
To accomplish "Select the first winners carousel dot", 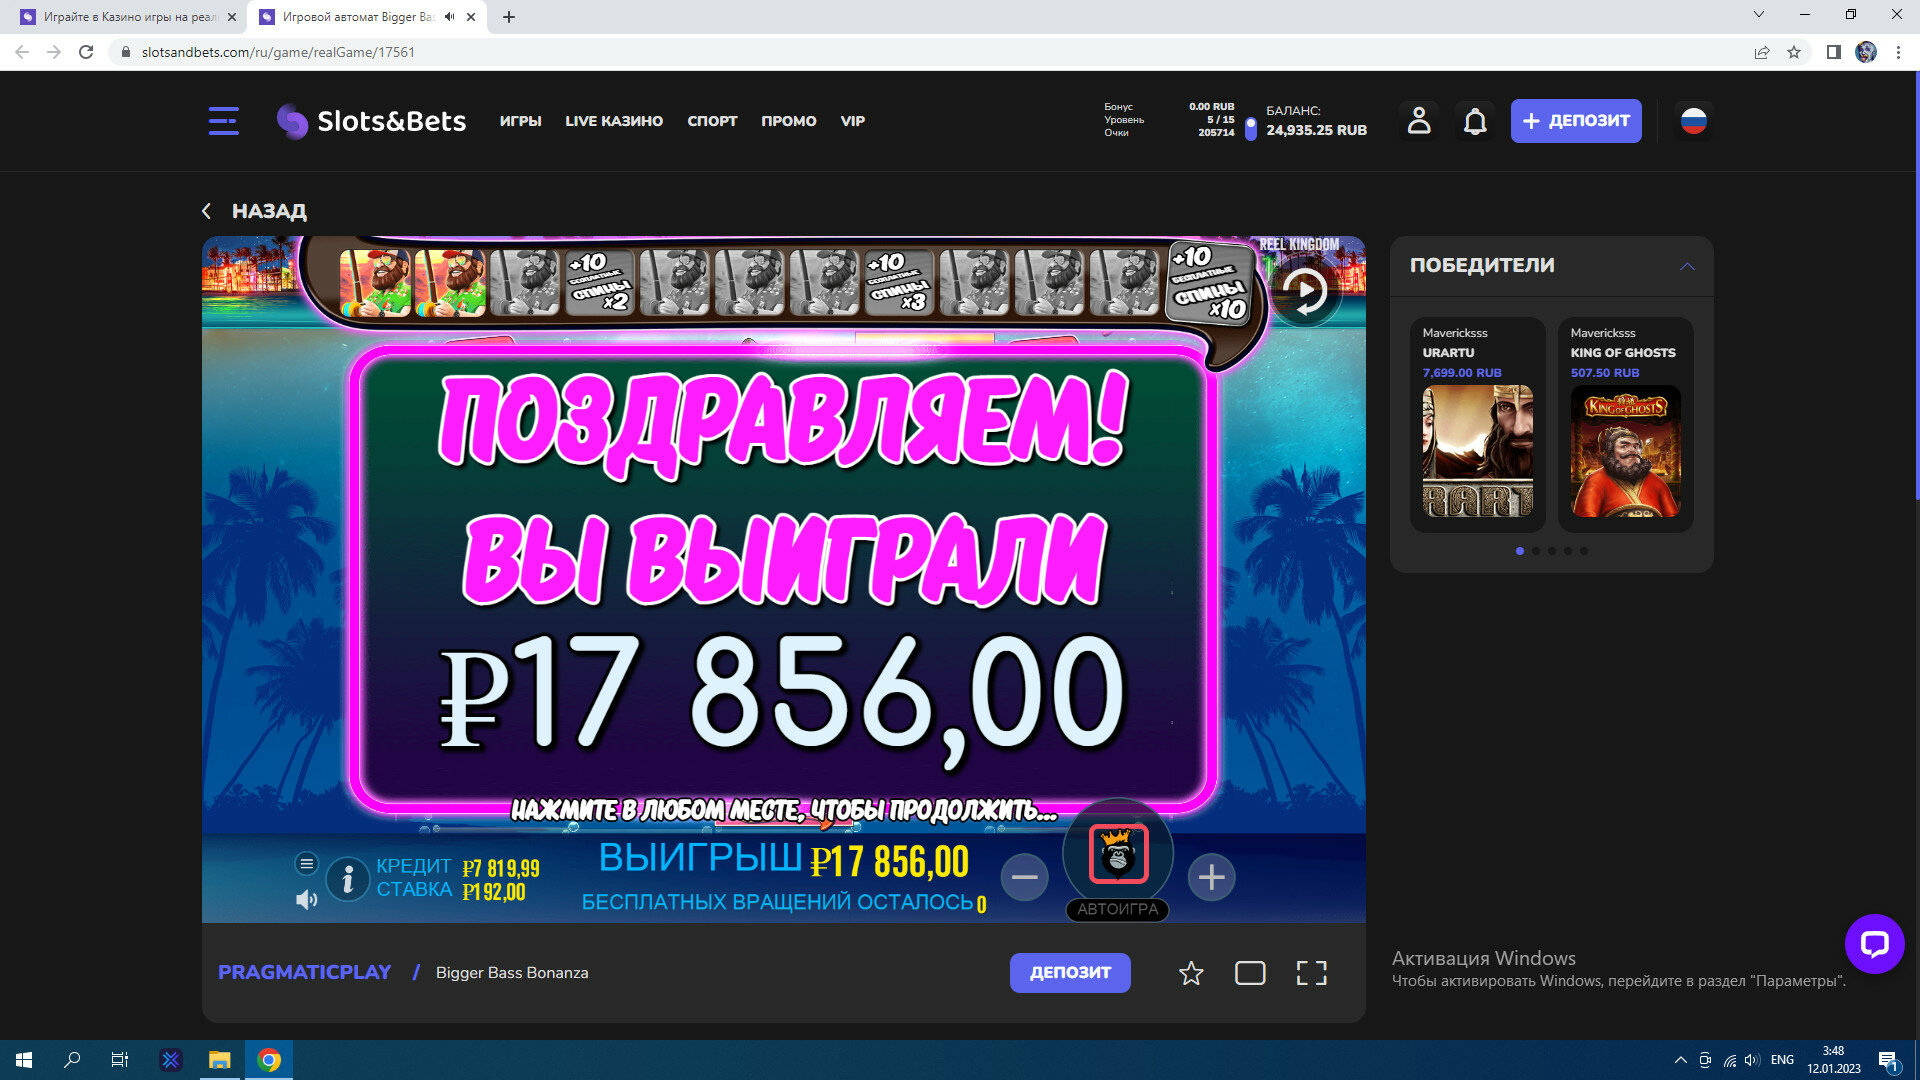I will (x=1520, y=551).
